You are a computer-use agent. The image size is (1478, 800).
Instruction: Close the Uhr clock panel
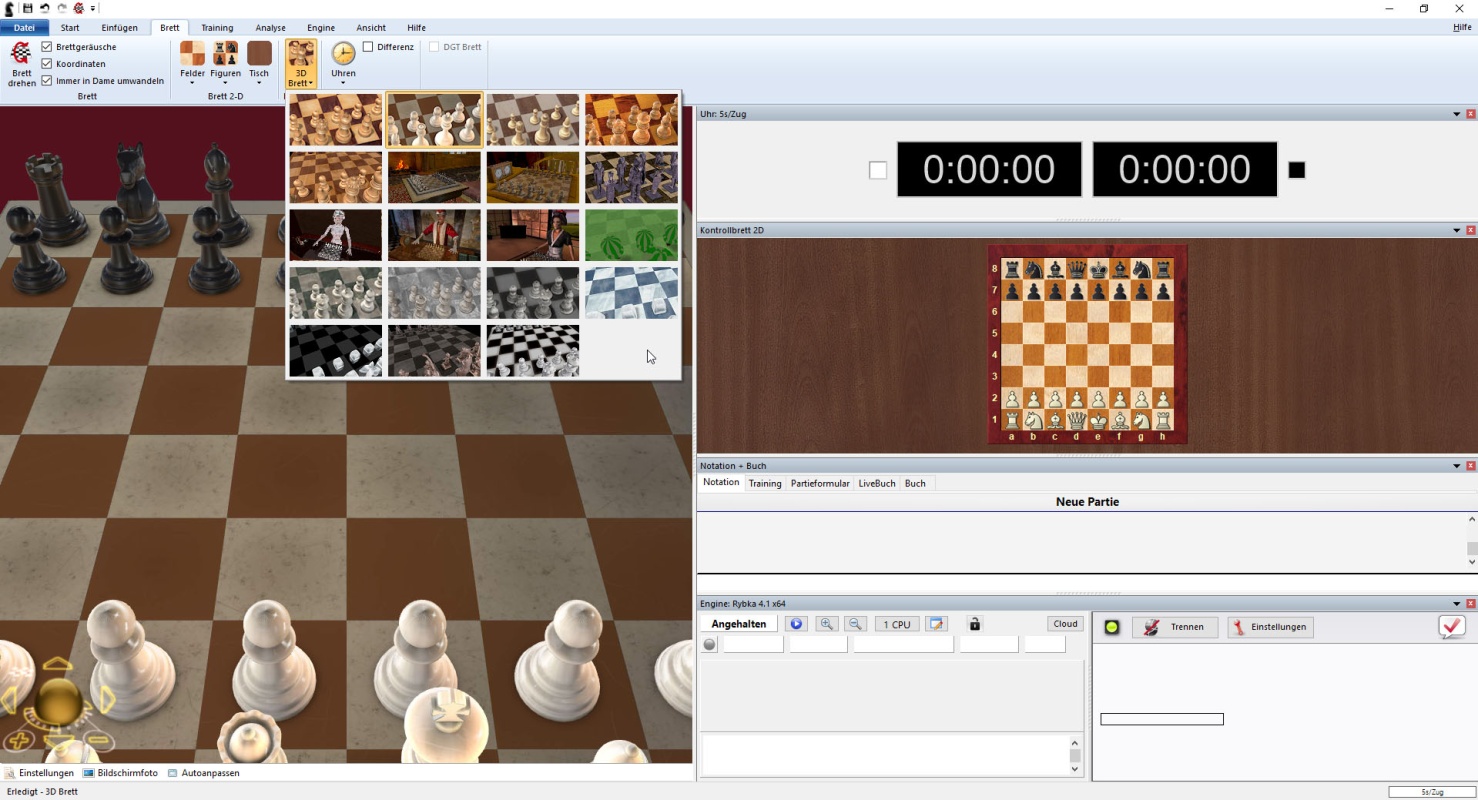(x=1470, y=114)
